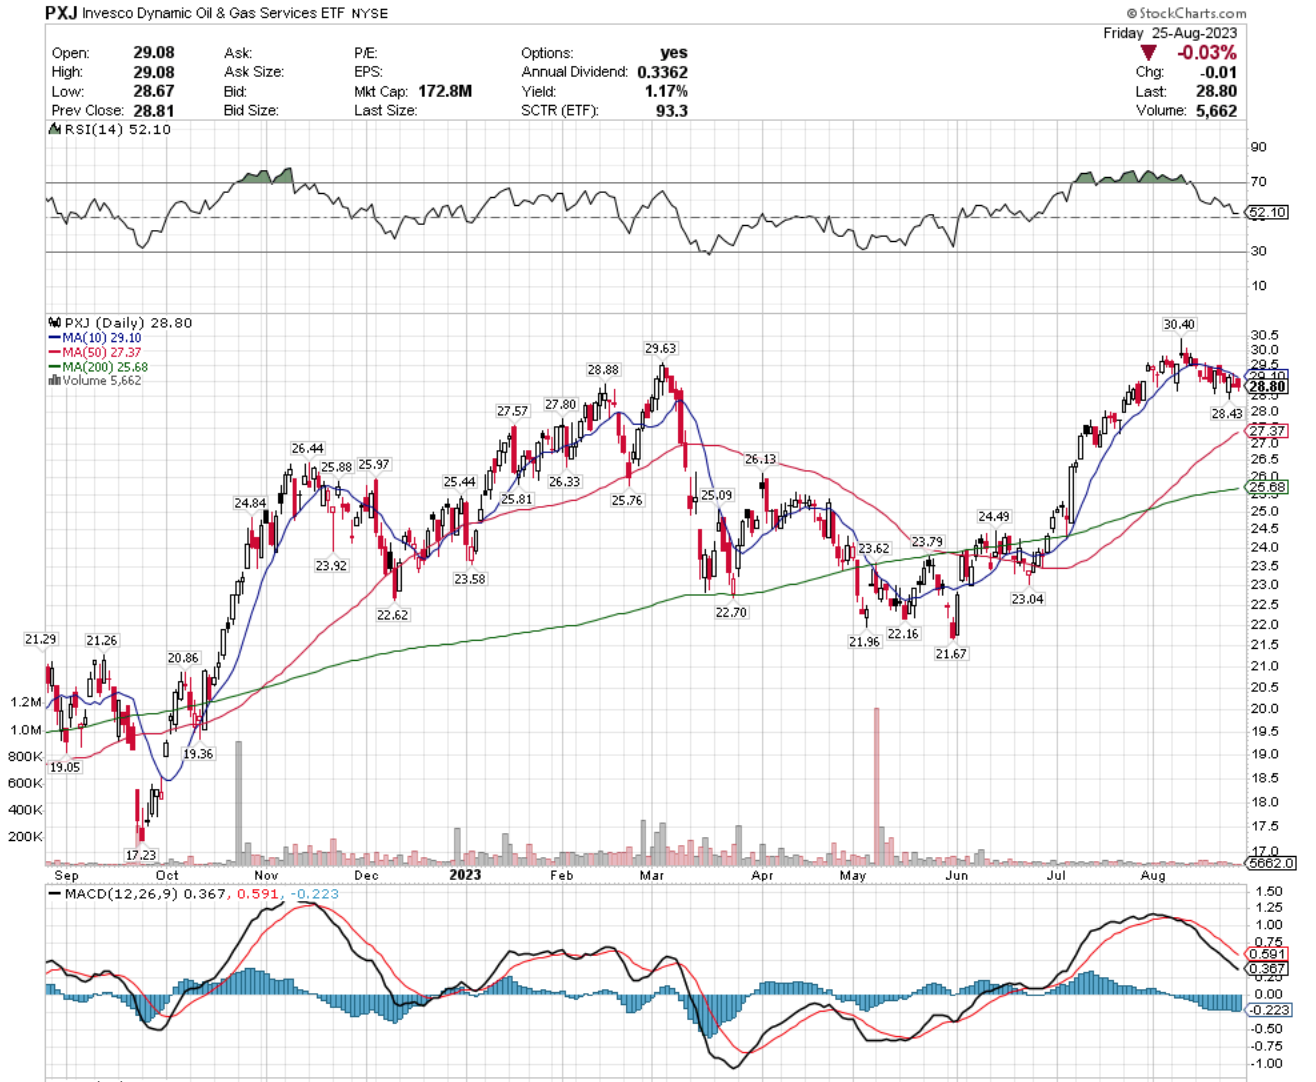Image resolution: width=1316 pixels, height=1082 pixels.
Task: Click the 30.40 high price annotation
Action: [1179, 324]
